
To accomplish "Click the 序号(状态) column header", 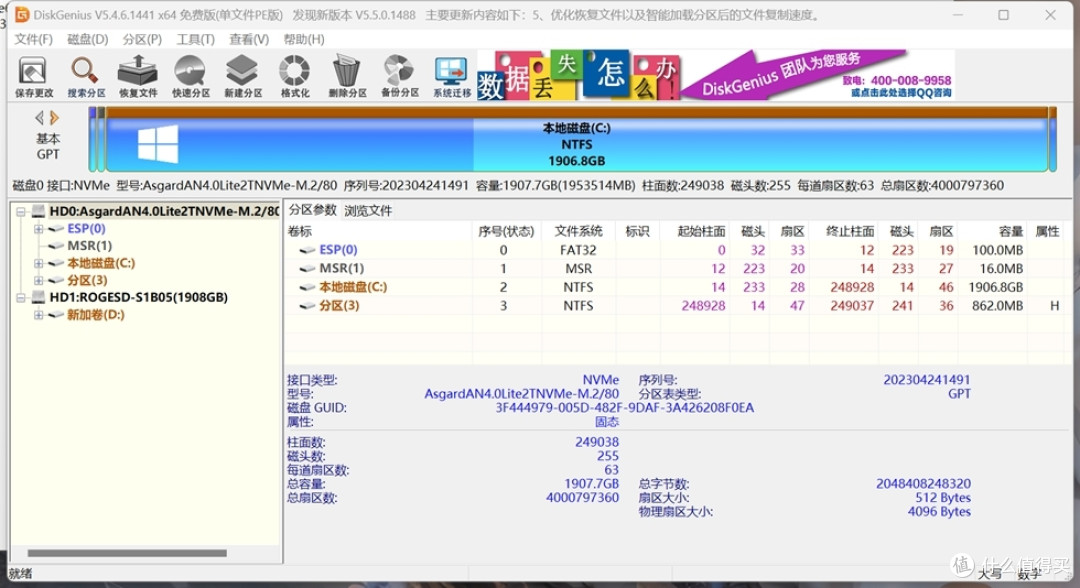I will 506,231.
